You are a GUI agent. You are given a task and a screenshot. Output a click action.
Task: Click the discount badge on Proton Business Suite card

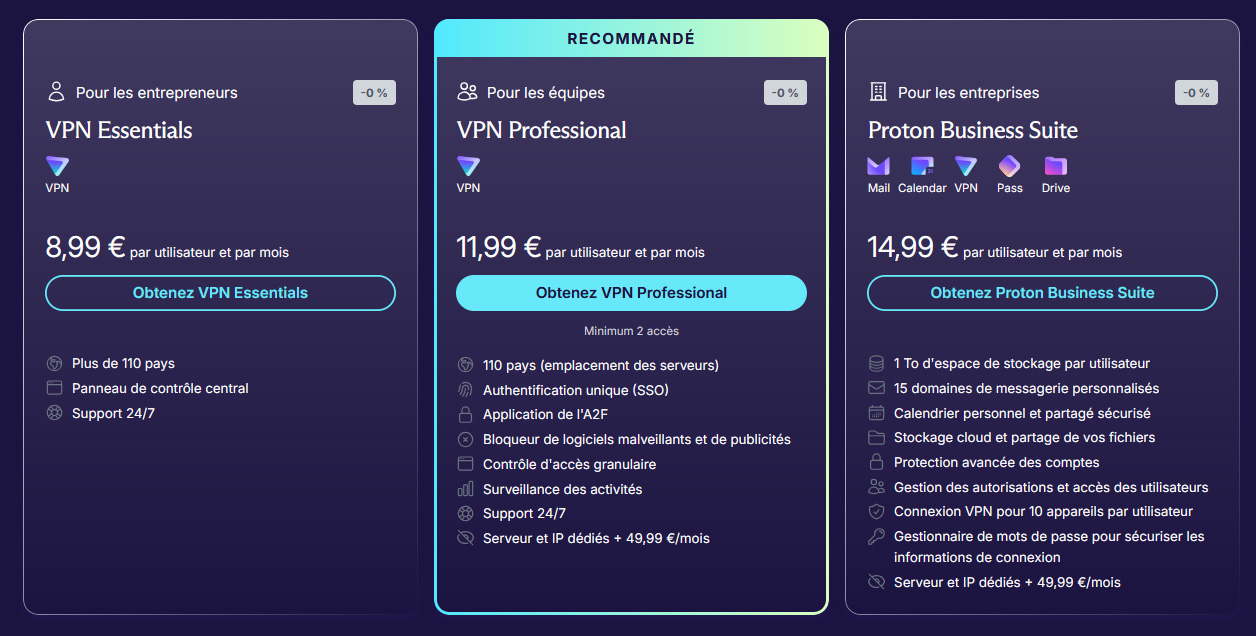click(x=1196, y=92)
